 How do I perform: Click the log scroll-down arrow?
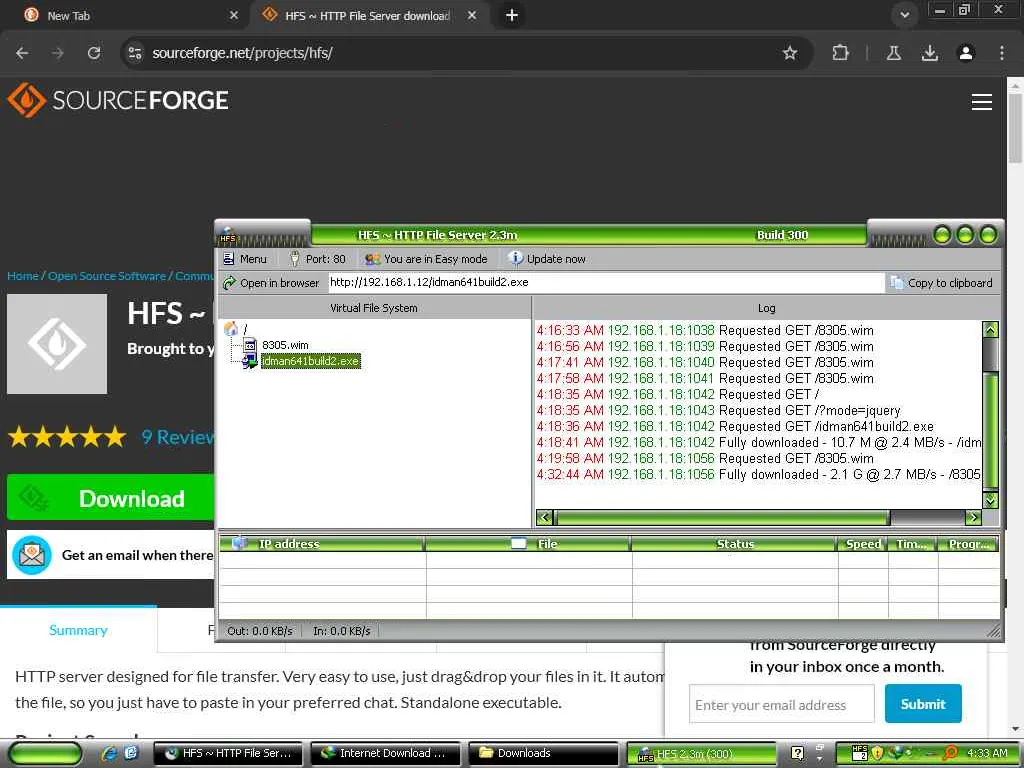coord(990,500)
